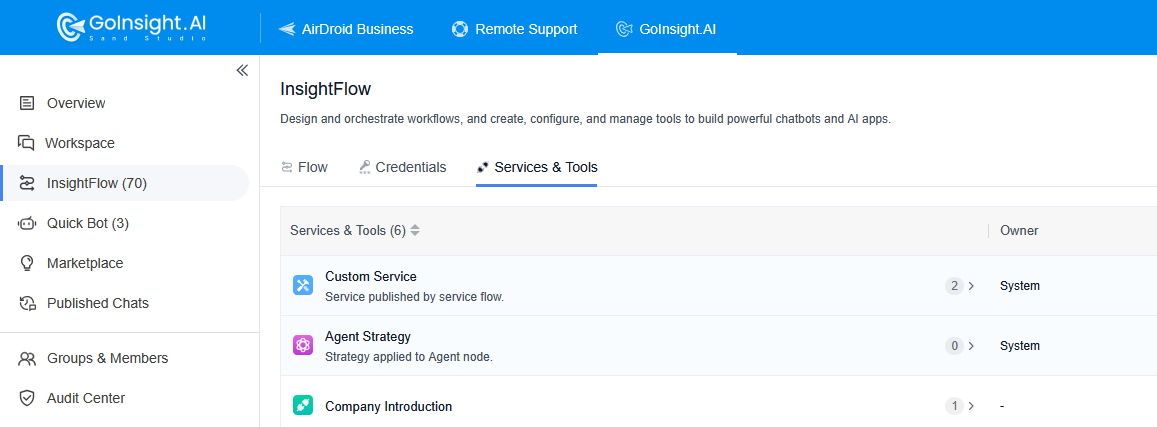
Task: Click 'Service published by service flow.' description
Action: click(x=415, y=297)
